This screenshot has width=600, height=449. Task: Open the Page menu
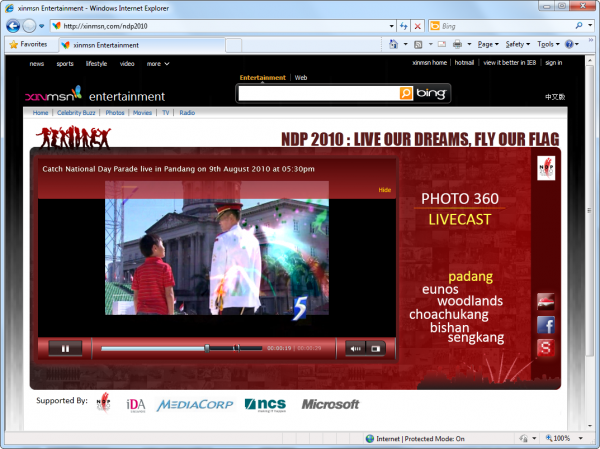click(x=488, y=44)
